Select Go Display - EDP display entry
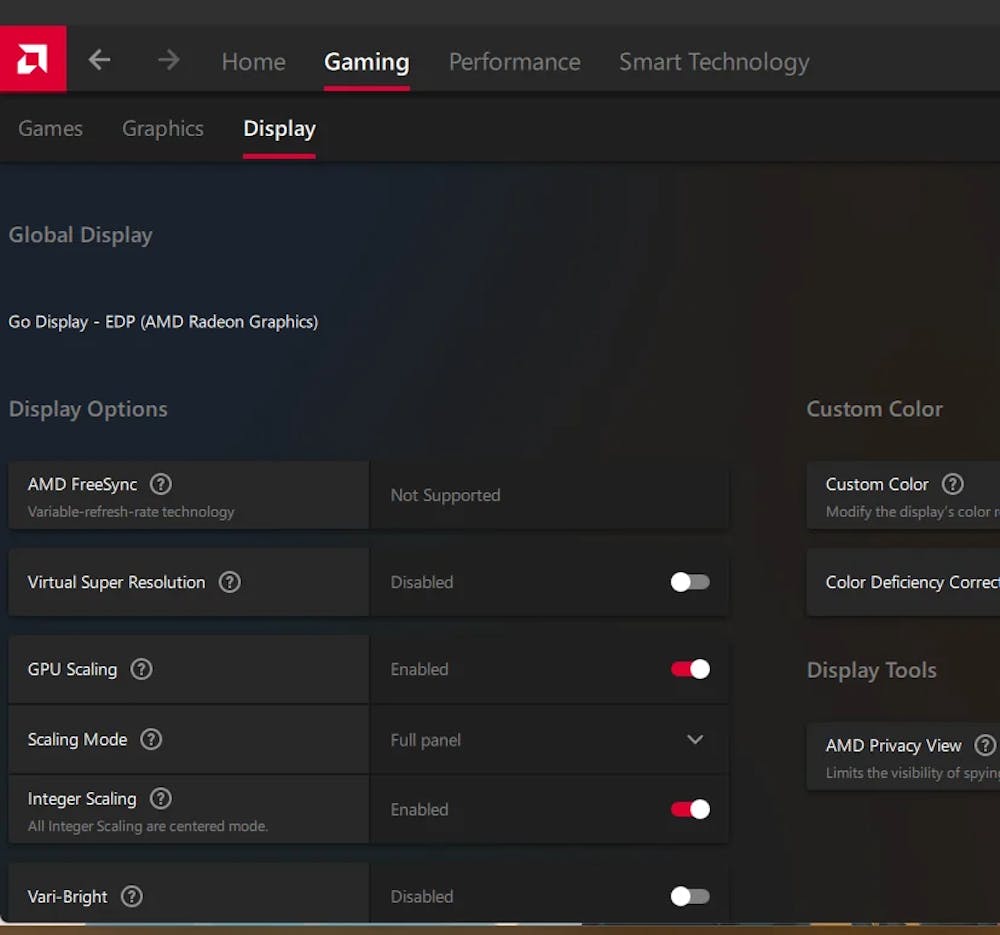 [163, 321]
